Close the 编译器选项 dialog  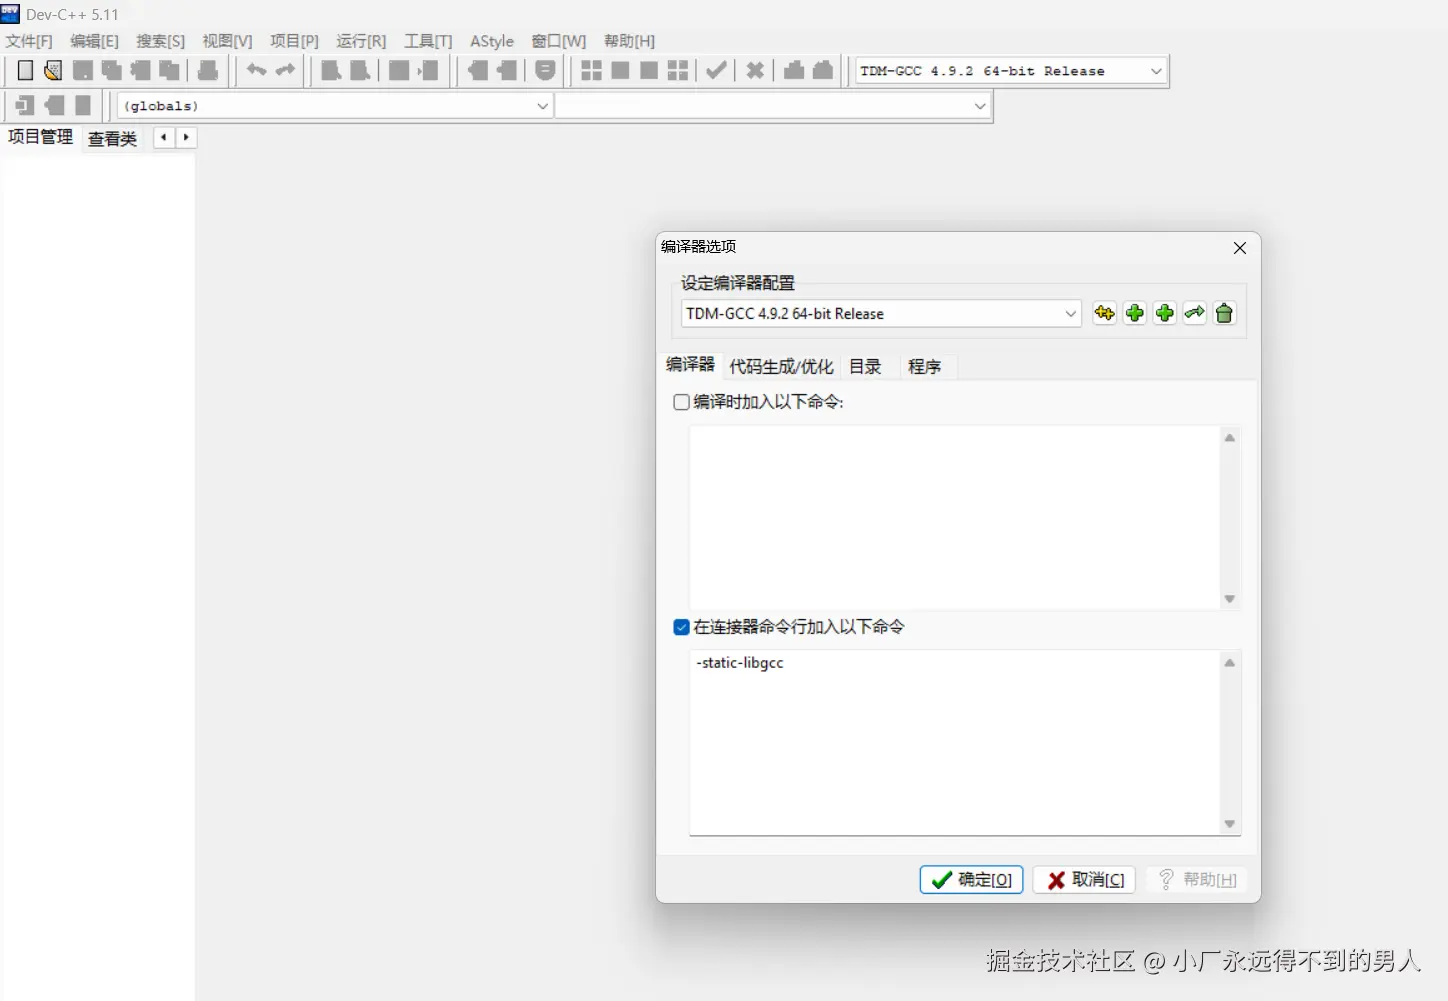(x=1239, y=248)
